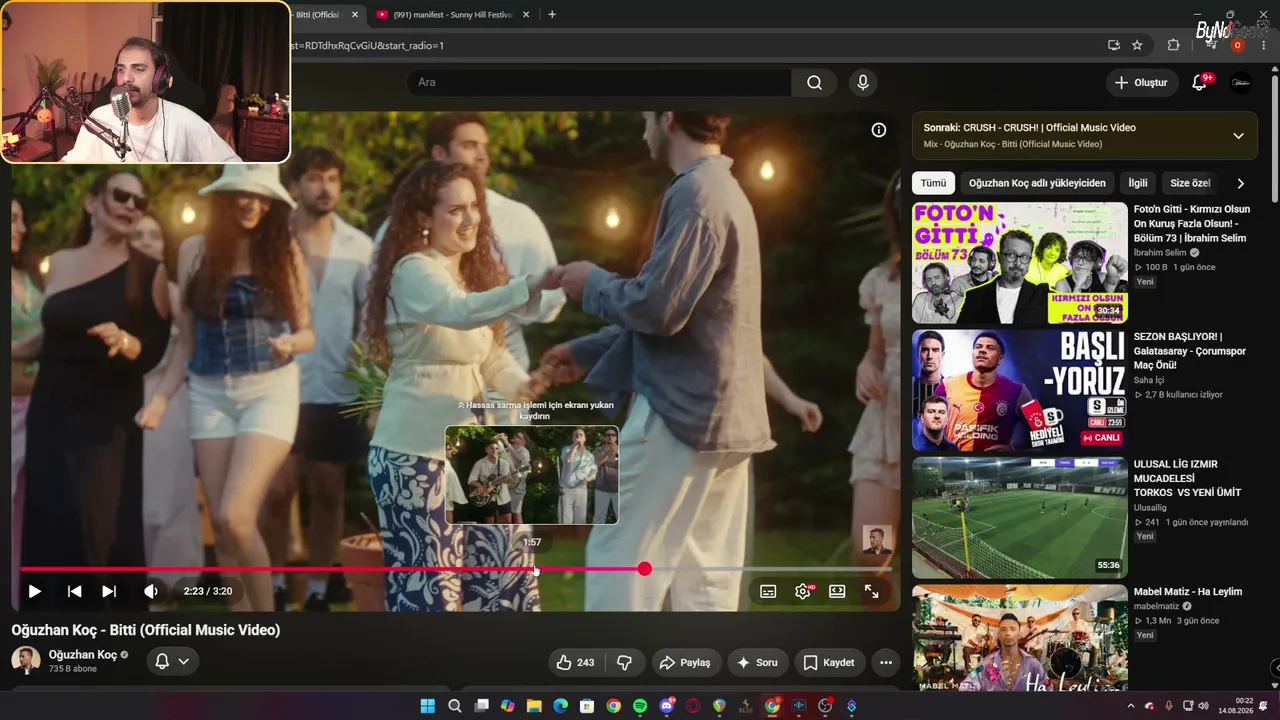Show more filter chips with the arrow
Image resolution: width=1280 pixels, height=720 pixels.
click(1240, 183)
